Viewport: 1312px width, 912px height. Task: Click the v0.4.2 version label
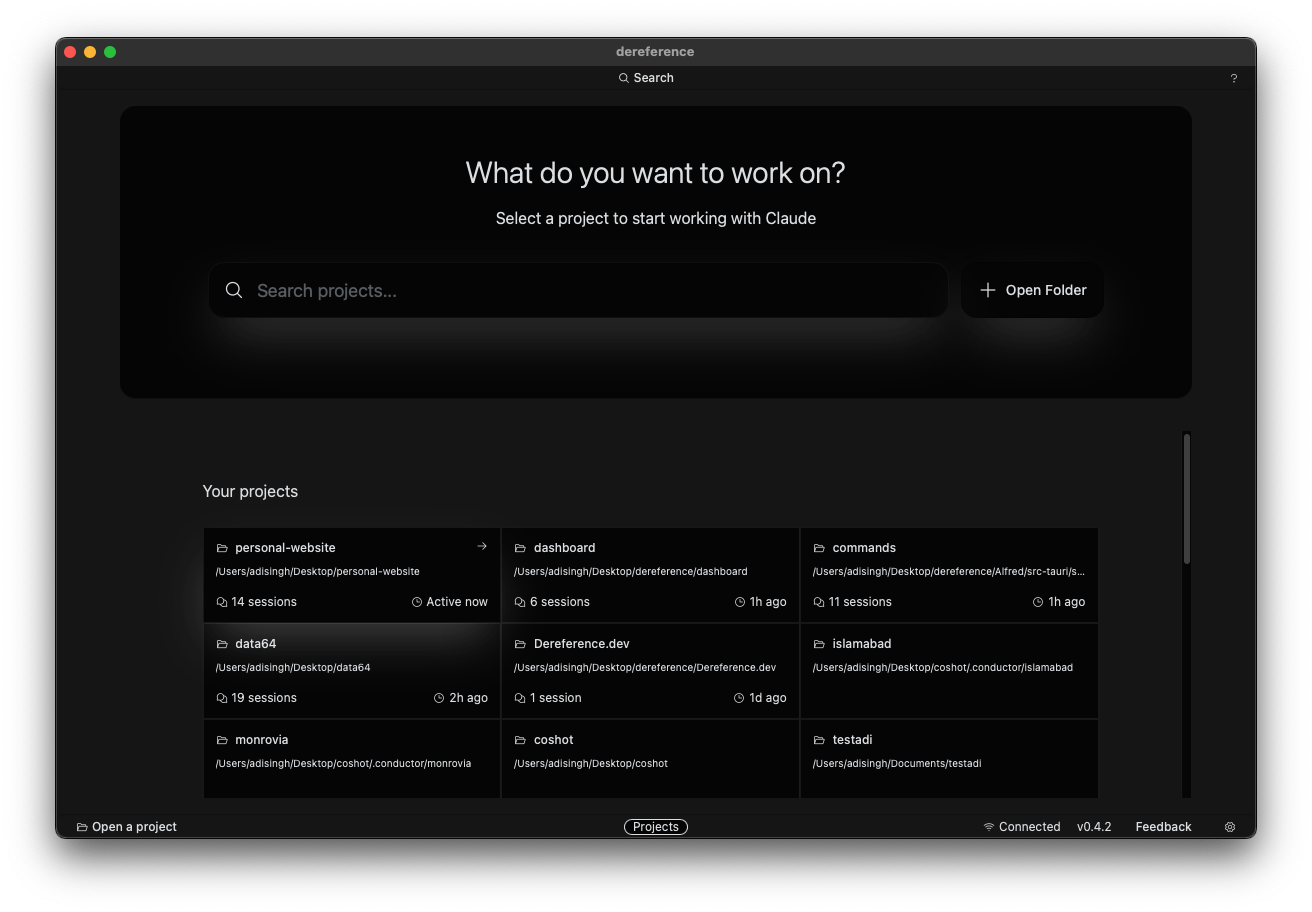[x=1094, y=827]
